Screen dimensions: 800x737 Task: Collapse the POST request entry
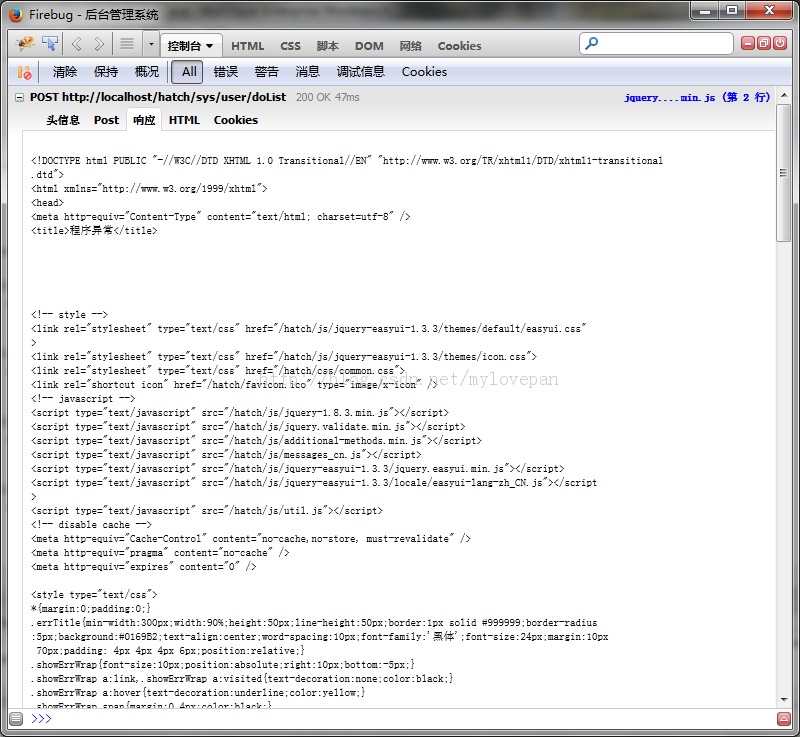[x=19, y=97]
